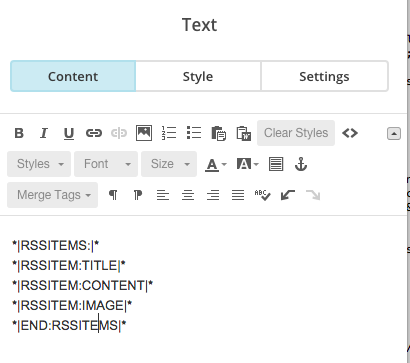410x363 pixels.
Task: Click the *|RSSITEMS:|* line
Action: coord(56,246)
